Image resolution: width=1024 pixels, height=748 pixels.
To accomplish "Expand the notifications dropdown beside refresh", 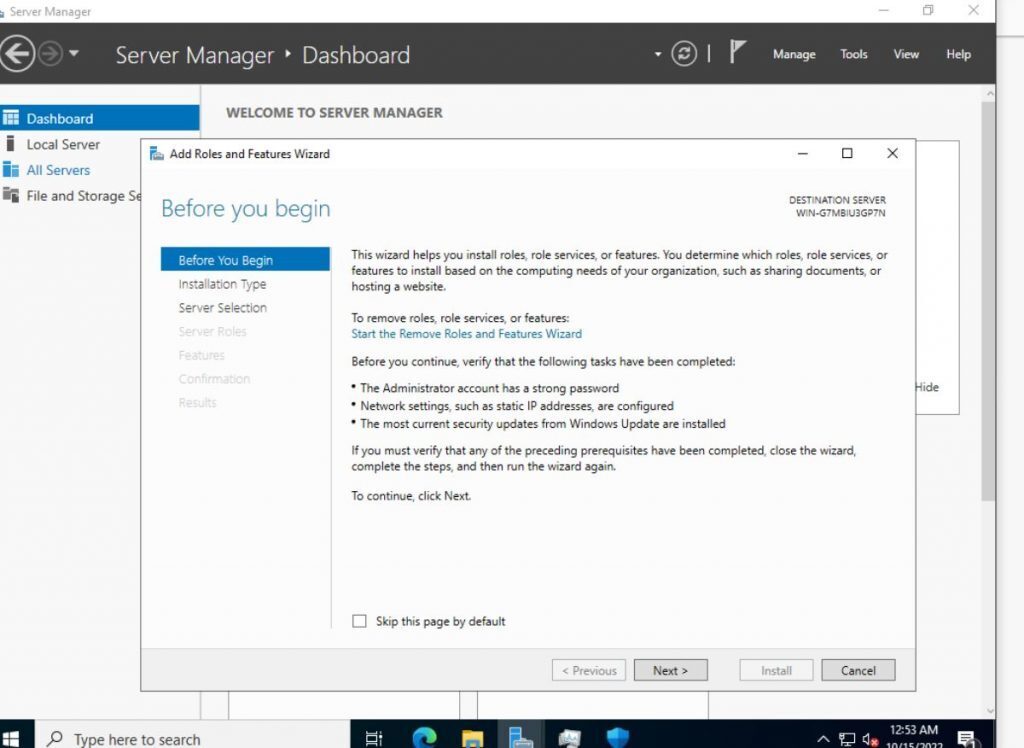I will click(x=658, y=54).
